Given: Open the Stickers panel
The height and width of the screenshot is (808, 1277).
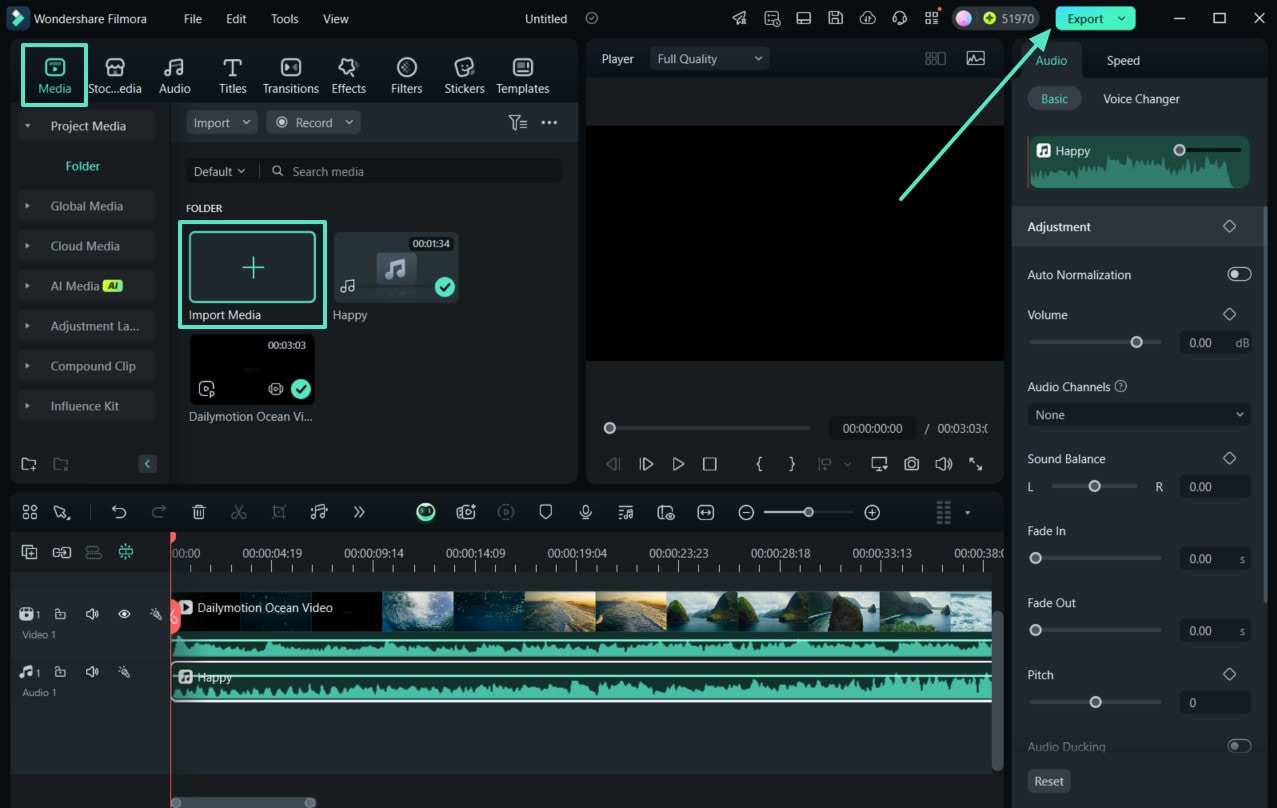Looking at the screenshot, I should pos(464,75).
